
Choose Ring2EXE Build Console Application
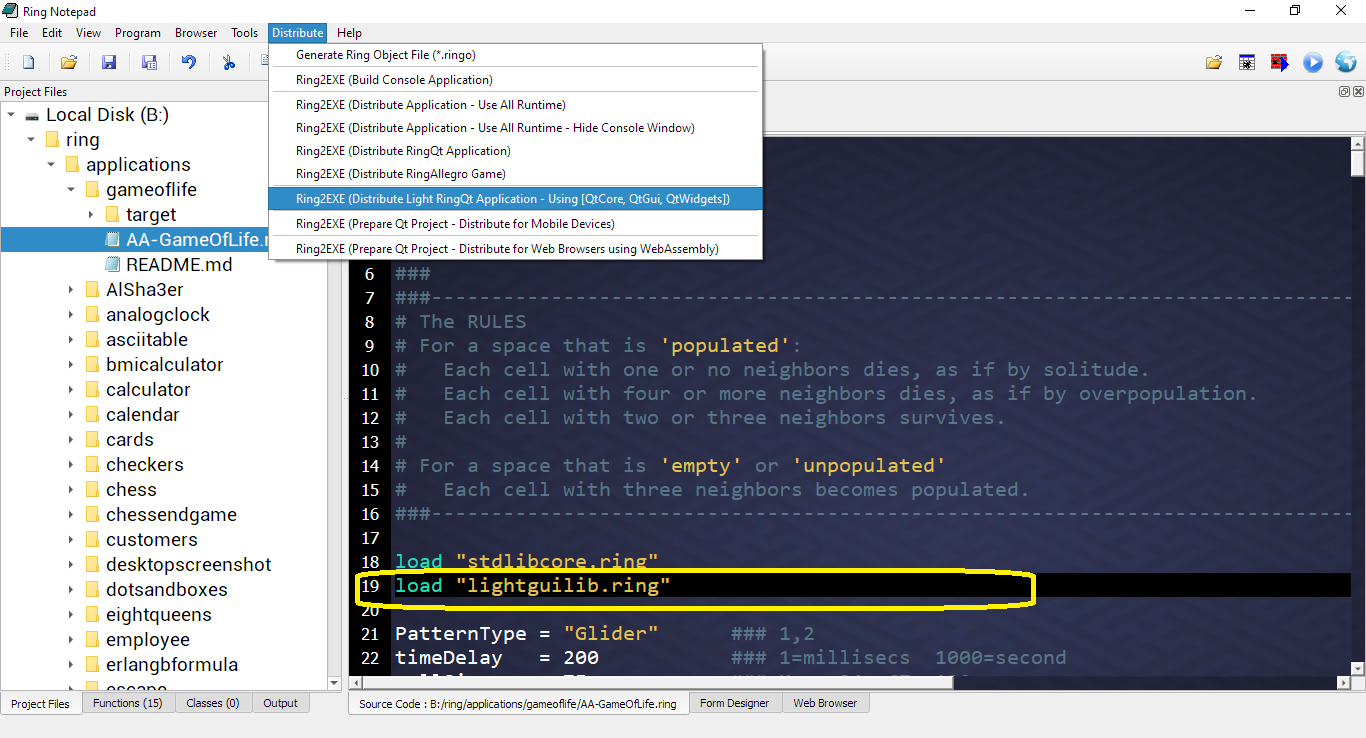pyautogui.click(x=394, y=80)
